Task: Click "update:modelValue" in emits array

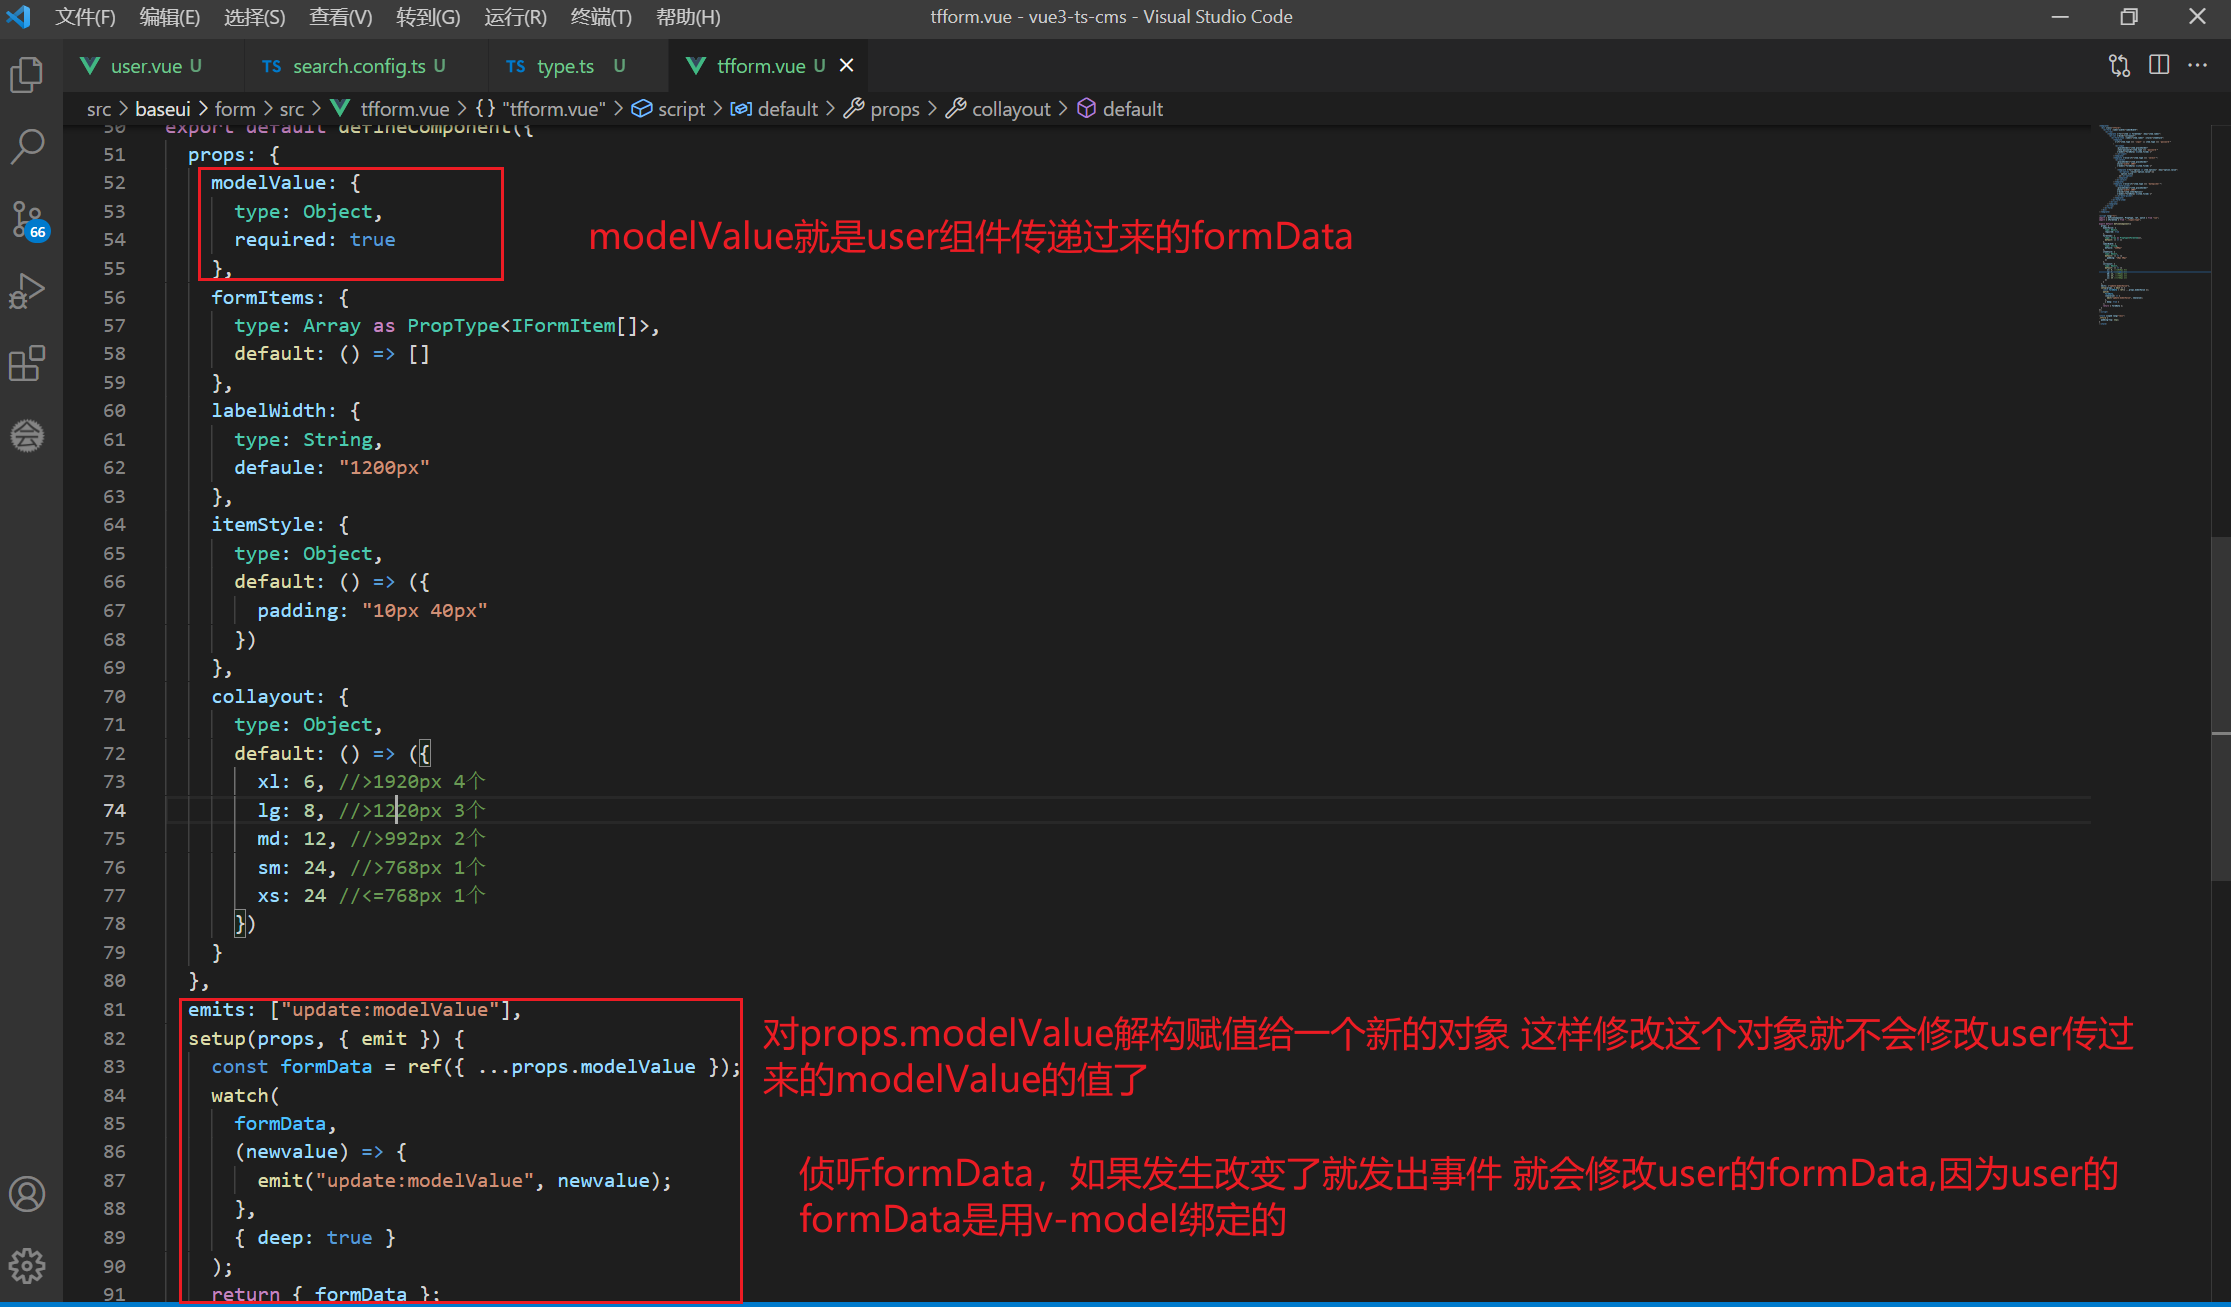Action: click(390, 1010)
